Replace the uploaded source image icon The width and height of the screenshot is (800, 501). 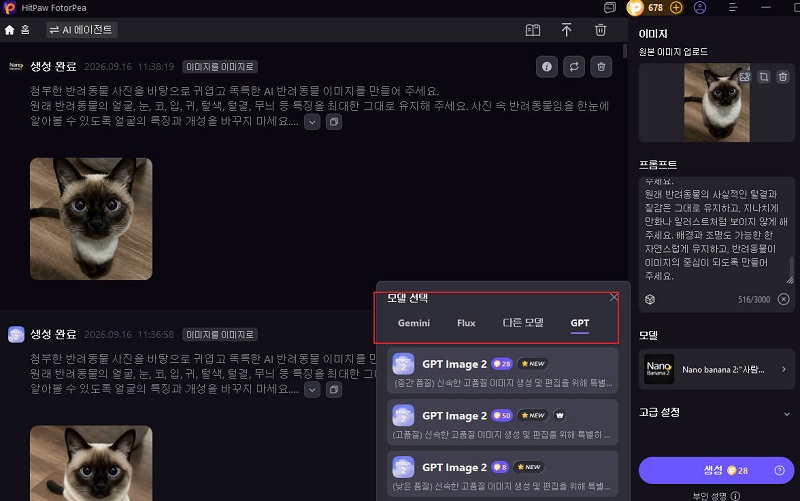(x=745, y=77)
